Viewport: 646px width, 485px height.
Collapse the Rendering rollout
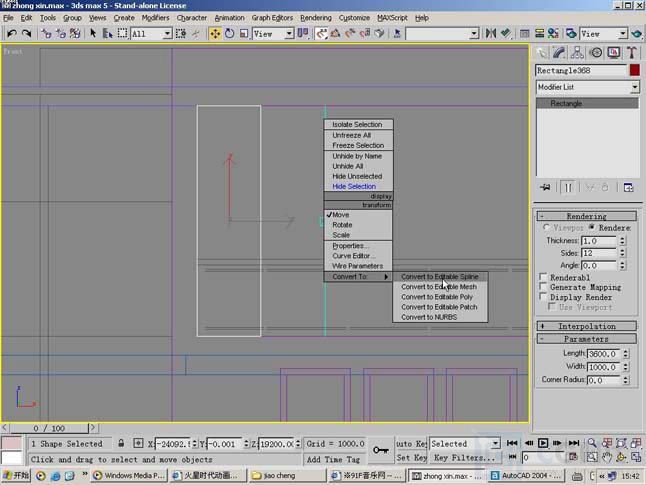pos(586,216)
